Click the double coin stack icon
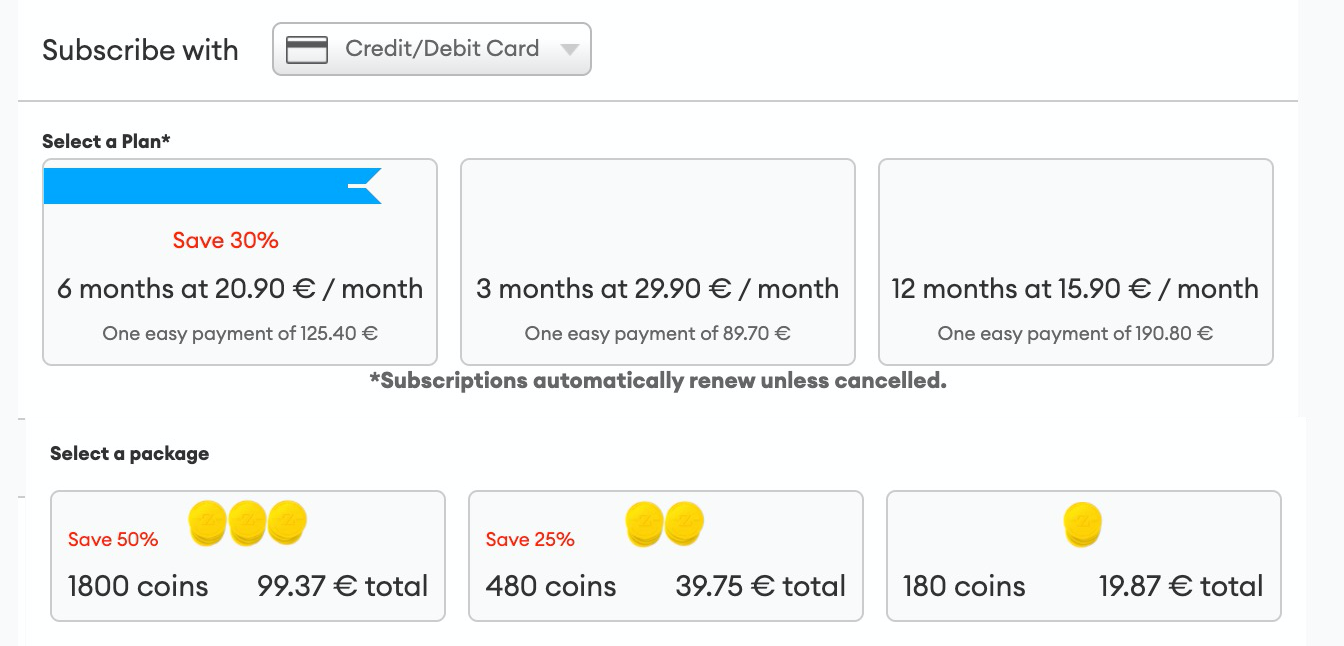Screen dimensions: 1344x646 click(665, 525)
